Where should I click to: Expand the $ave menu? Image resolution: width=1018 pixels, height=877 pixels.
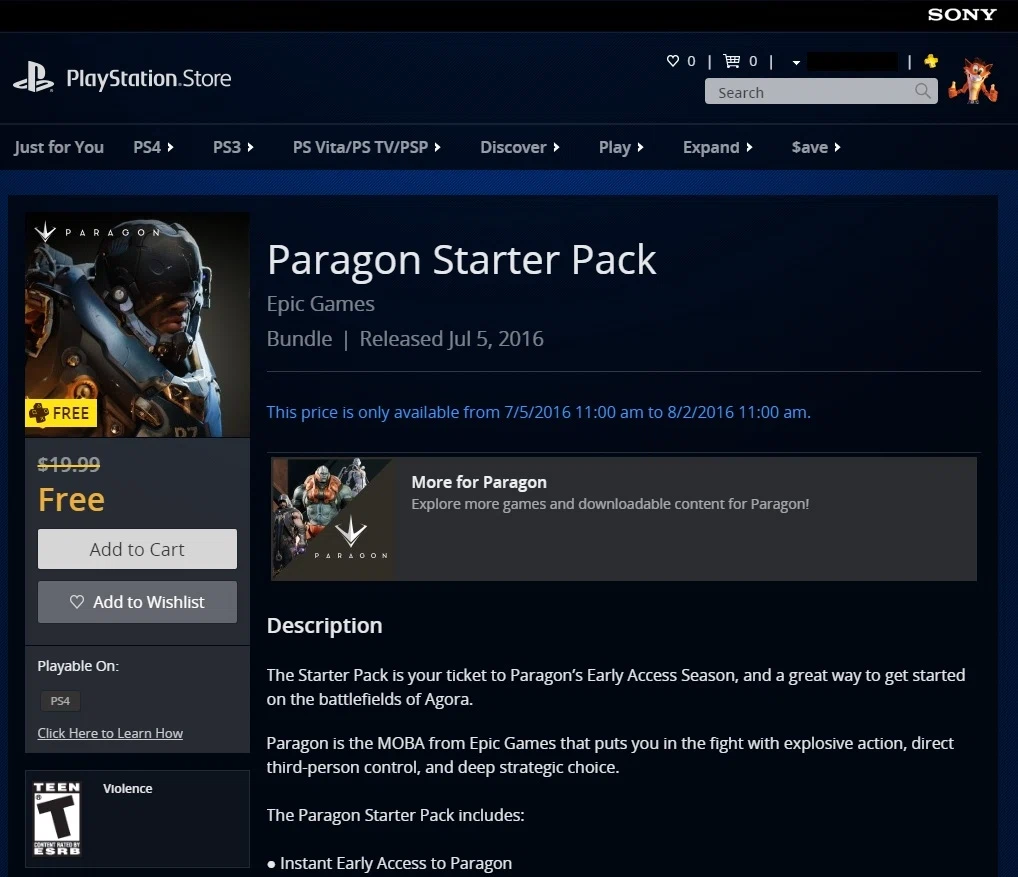tap(816, 147)
